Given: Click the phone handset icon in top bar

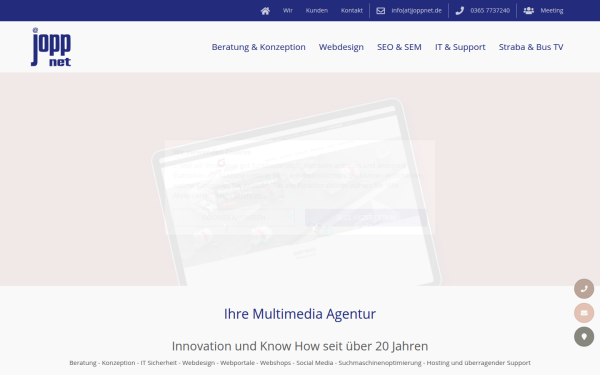Looking at the screenshot, I should click(x=460, y=11).
